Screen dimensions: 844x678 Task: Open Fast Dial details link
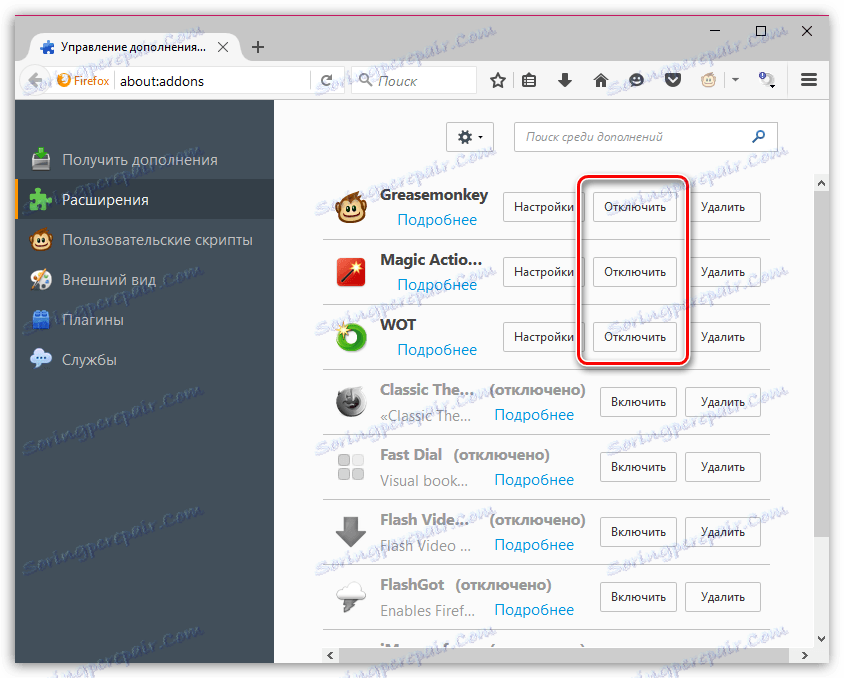(x=534, y=480)
